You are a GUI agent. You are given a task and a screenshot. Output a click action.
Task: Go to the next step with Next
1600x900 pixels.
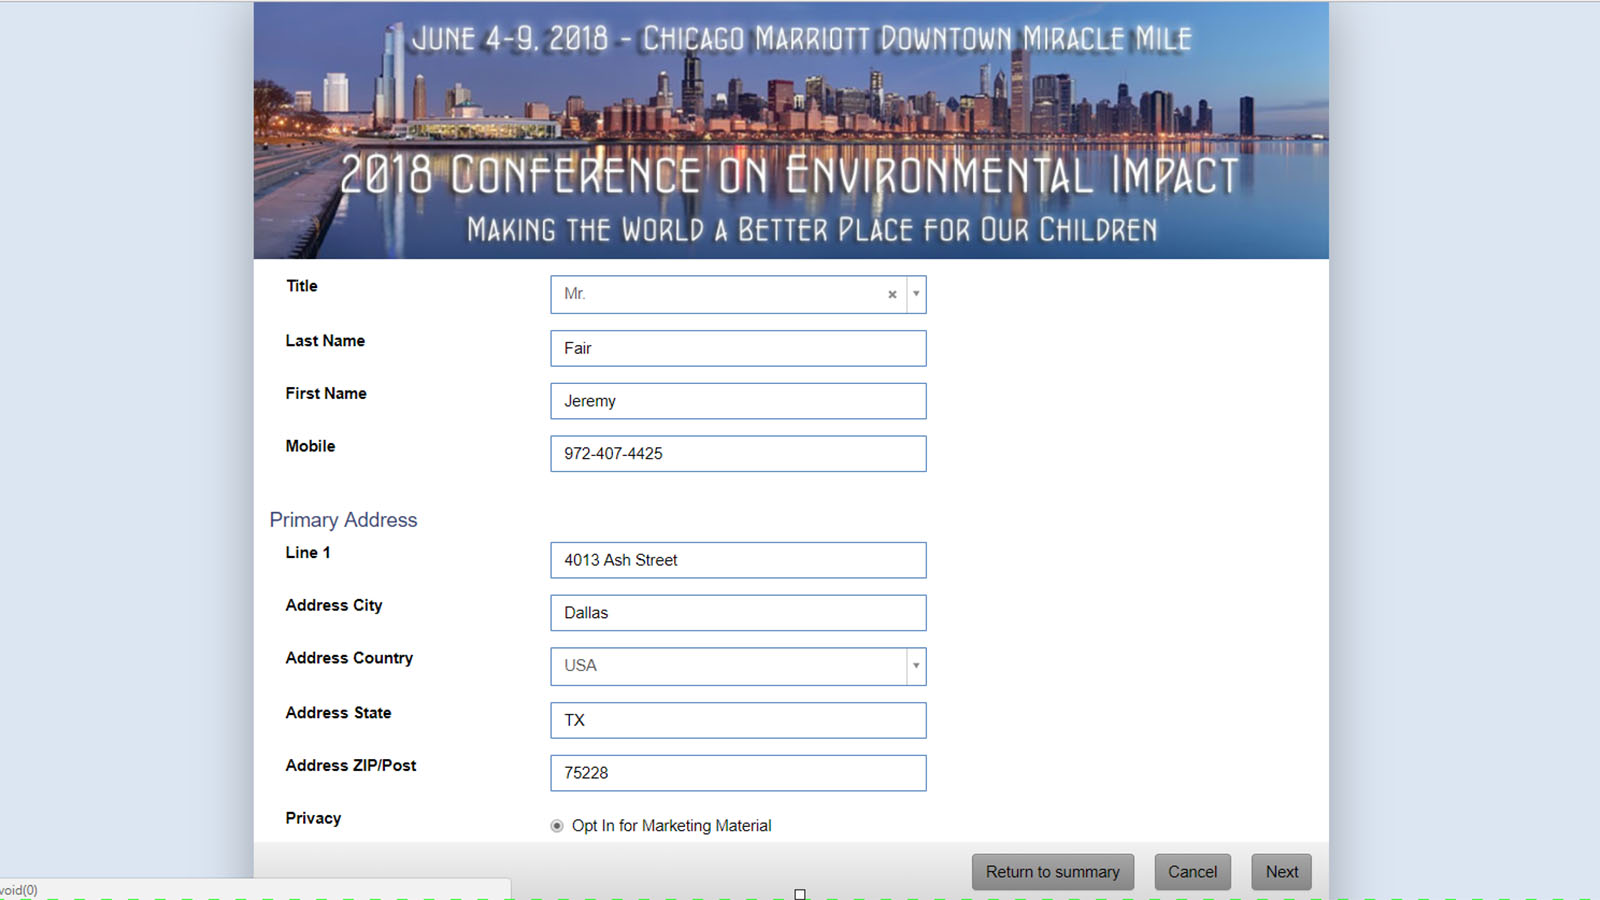pyautogui.click(x=1281, y=872)
